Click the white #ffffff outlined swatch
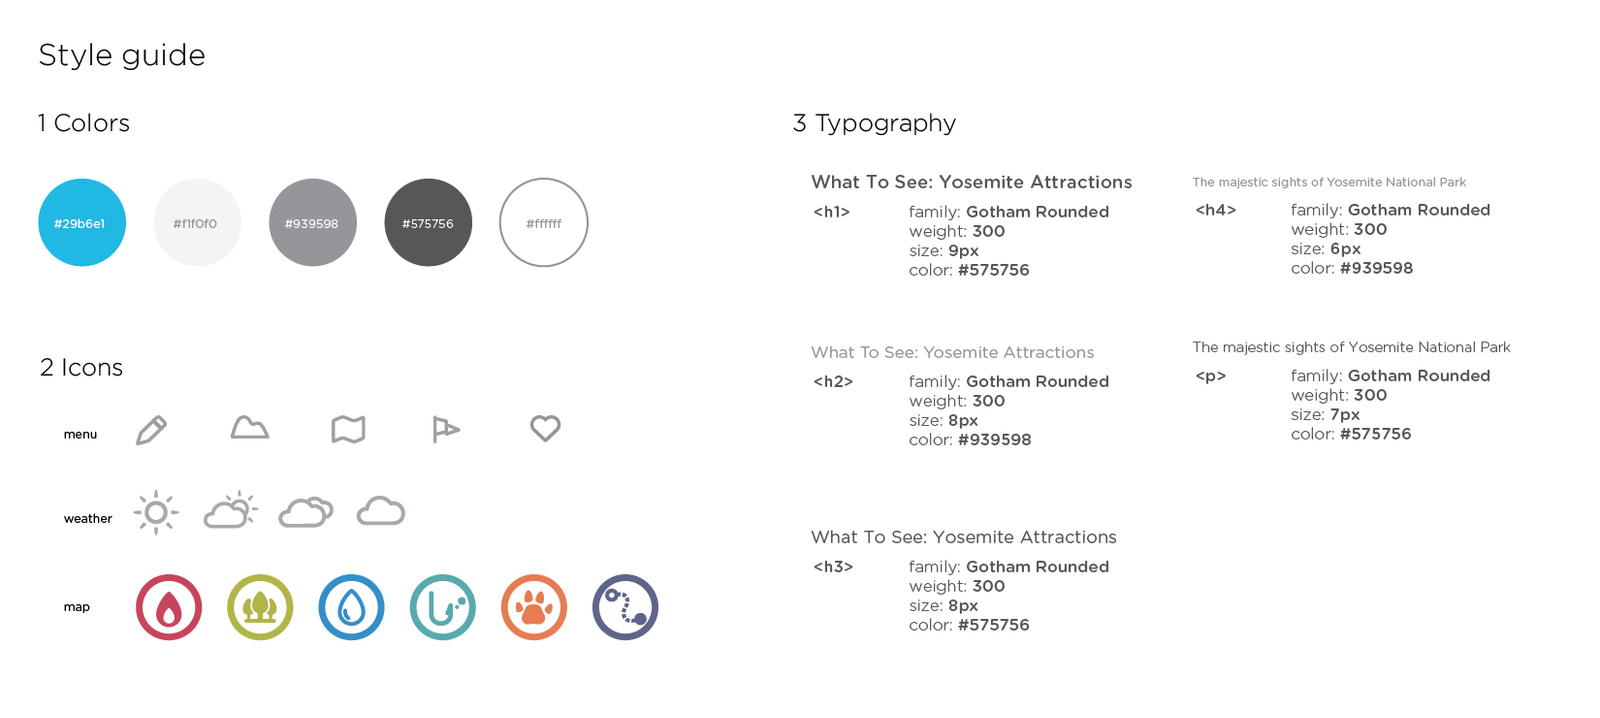This screenshot has height=718, width=1600. point(544,223)
